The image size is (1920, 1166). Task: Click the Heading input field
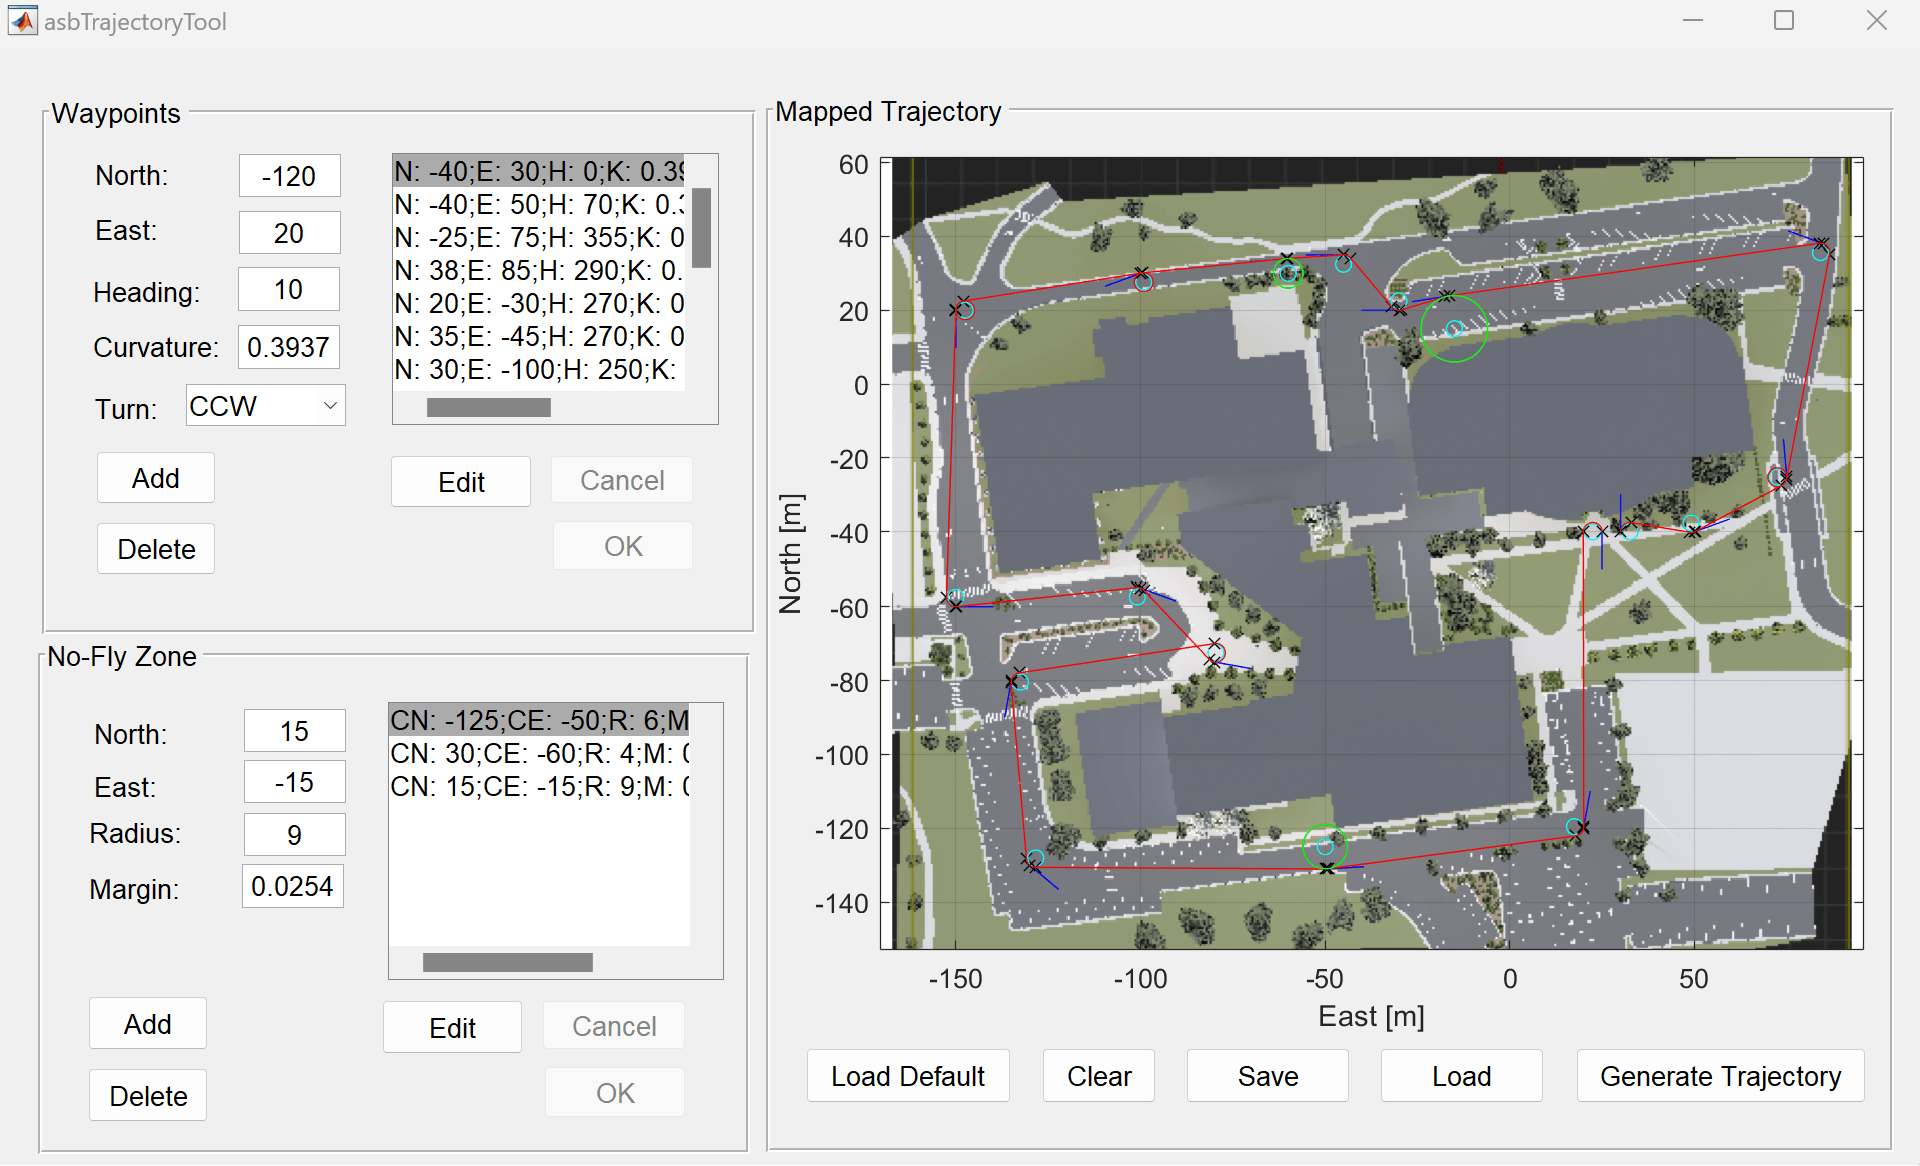(288, 289)
